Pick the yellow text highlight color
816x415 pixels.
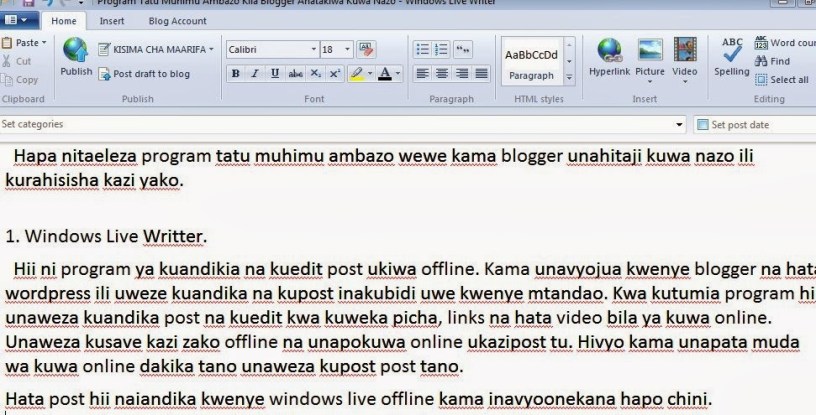click(357, 73)
